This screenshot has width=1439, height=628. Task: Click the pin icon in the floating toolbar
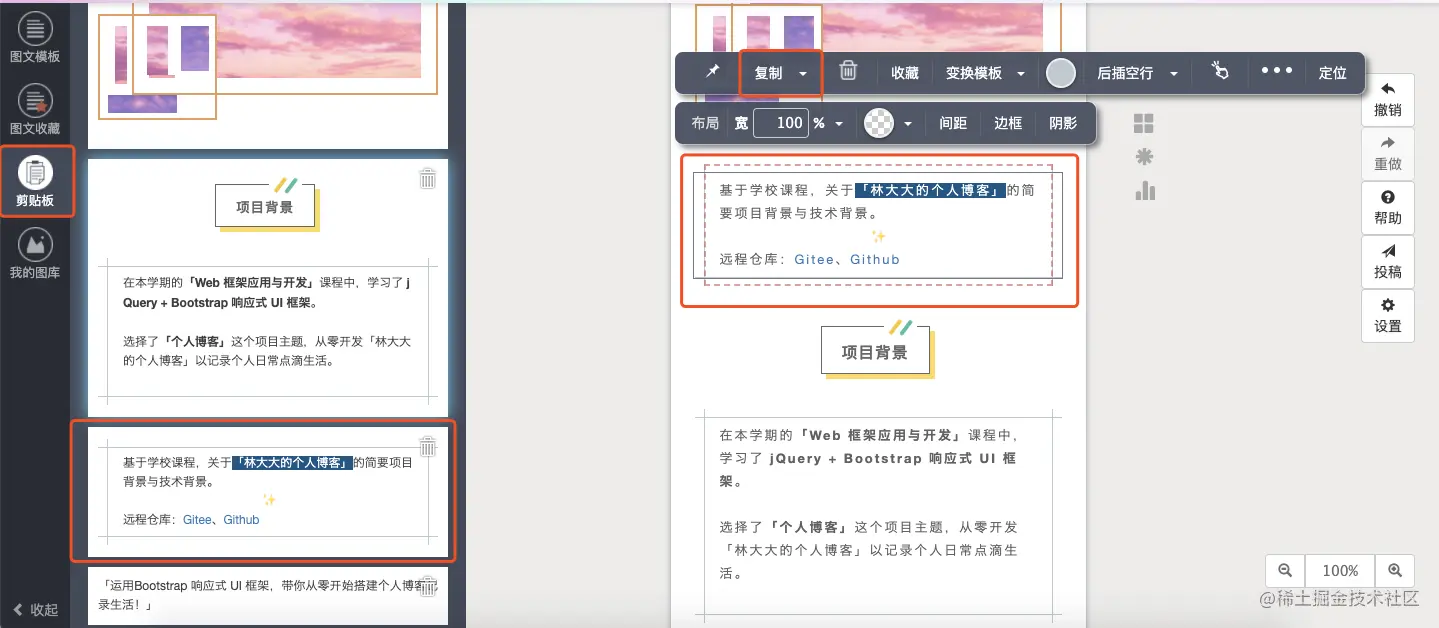[712, 72]
